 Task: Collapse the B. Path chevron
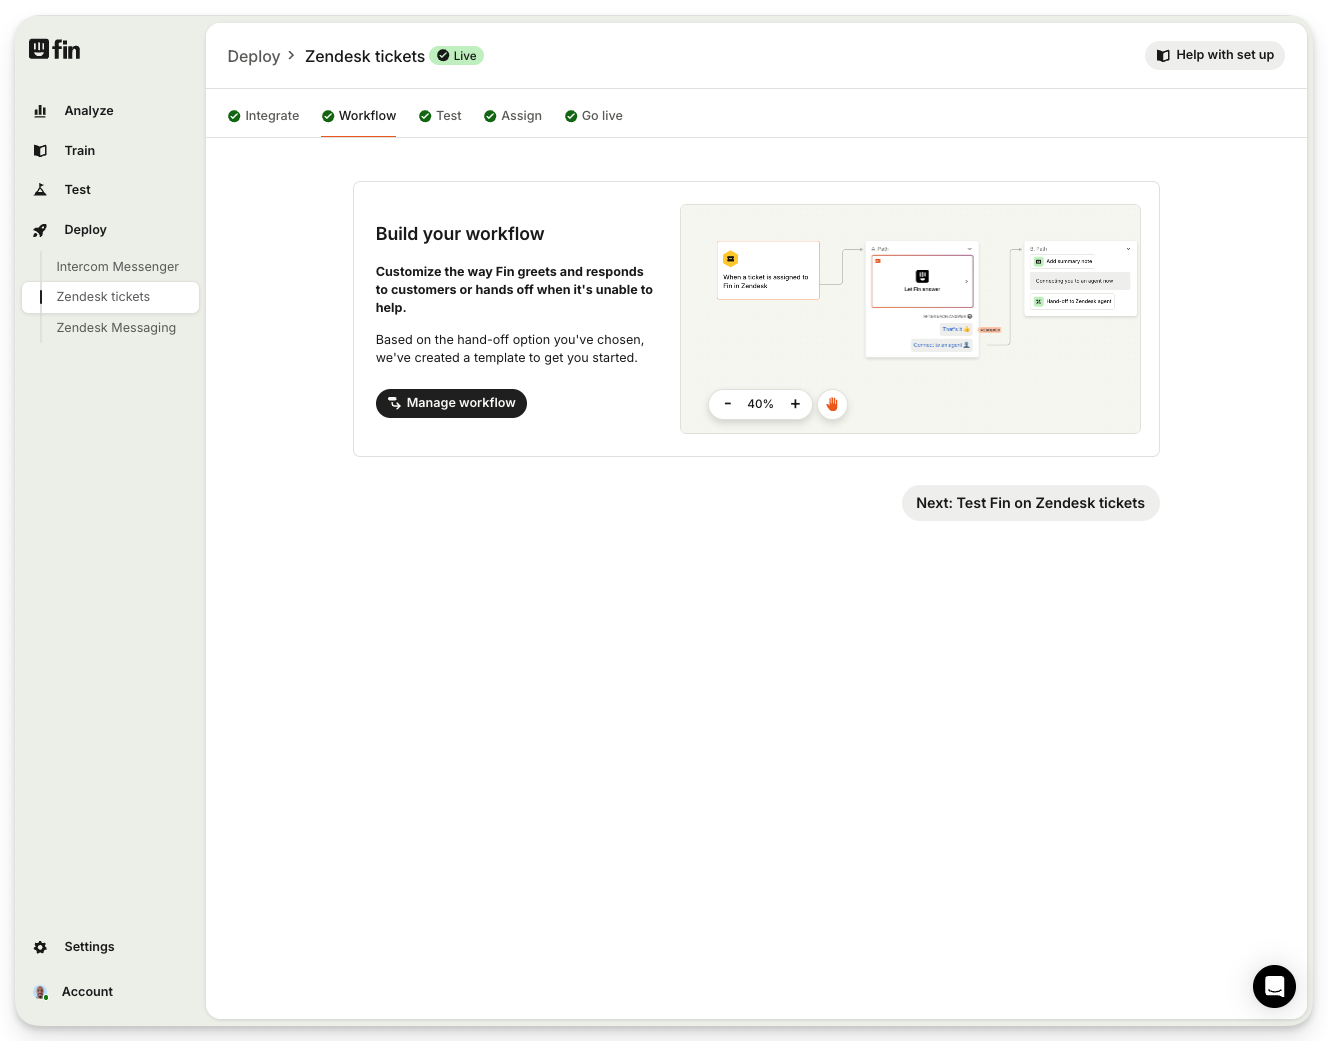[1128, 249]
